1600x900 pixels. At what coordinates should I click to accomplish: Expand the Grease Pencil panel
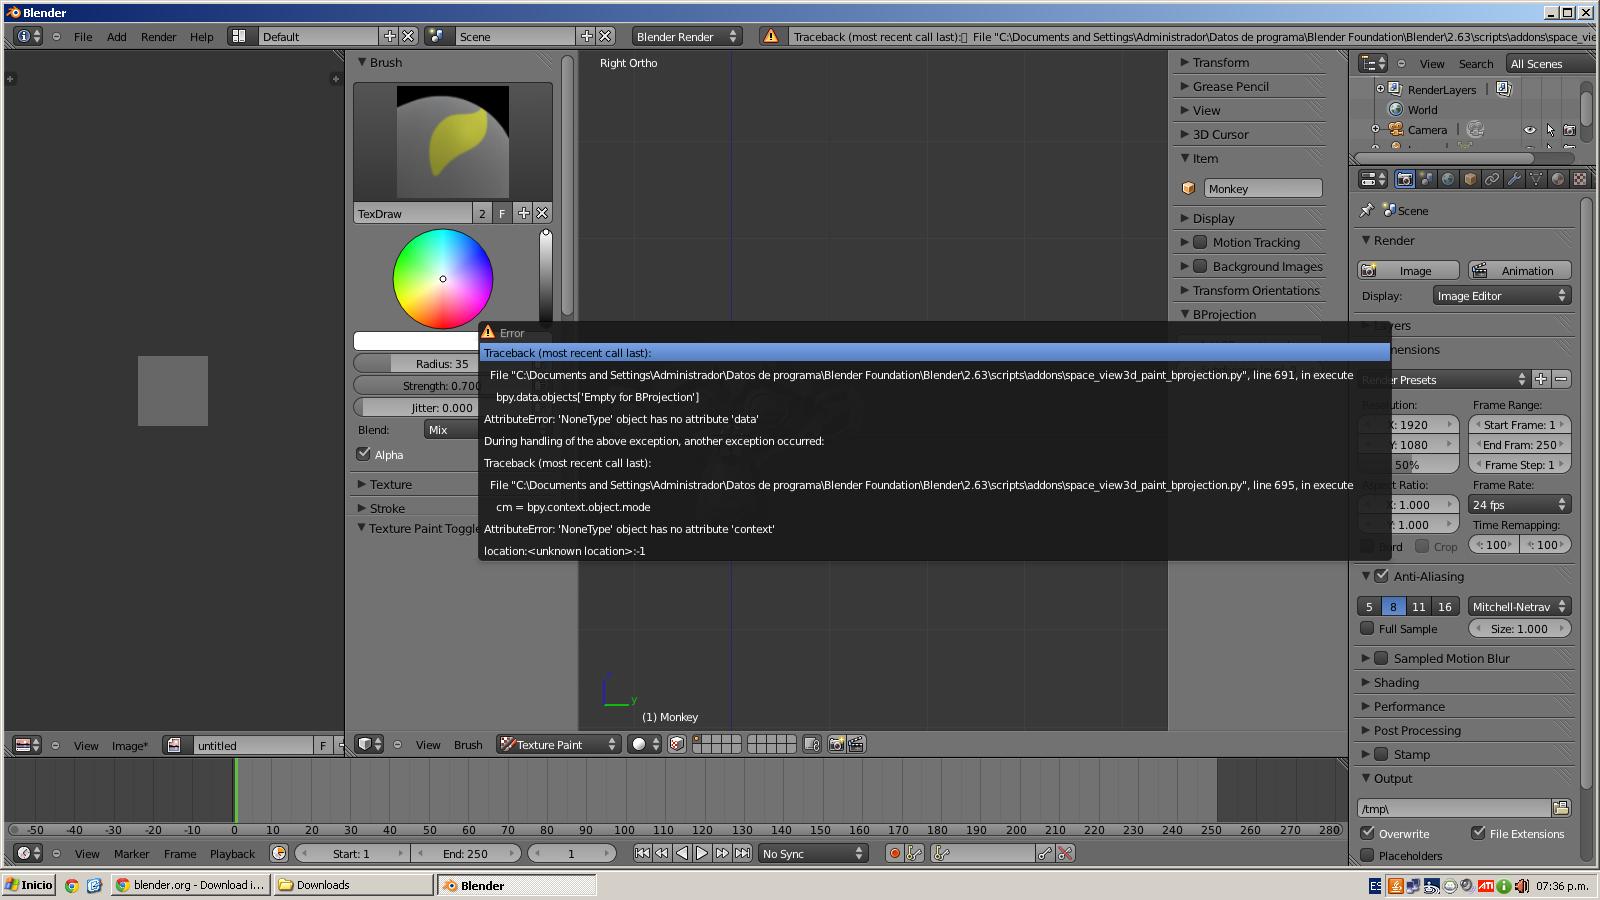tap(1230, 86)
